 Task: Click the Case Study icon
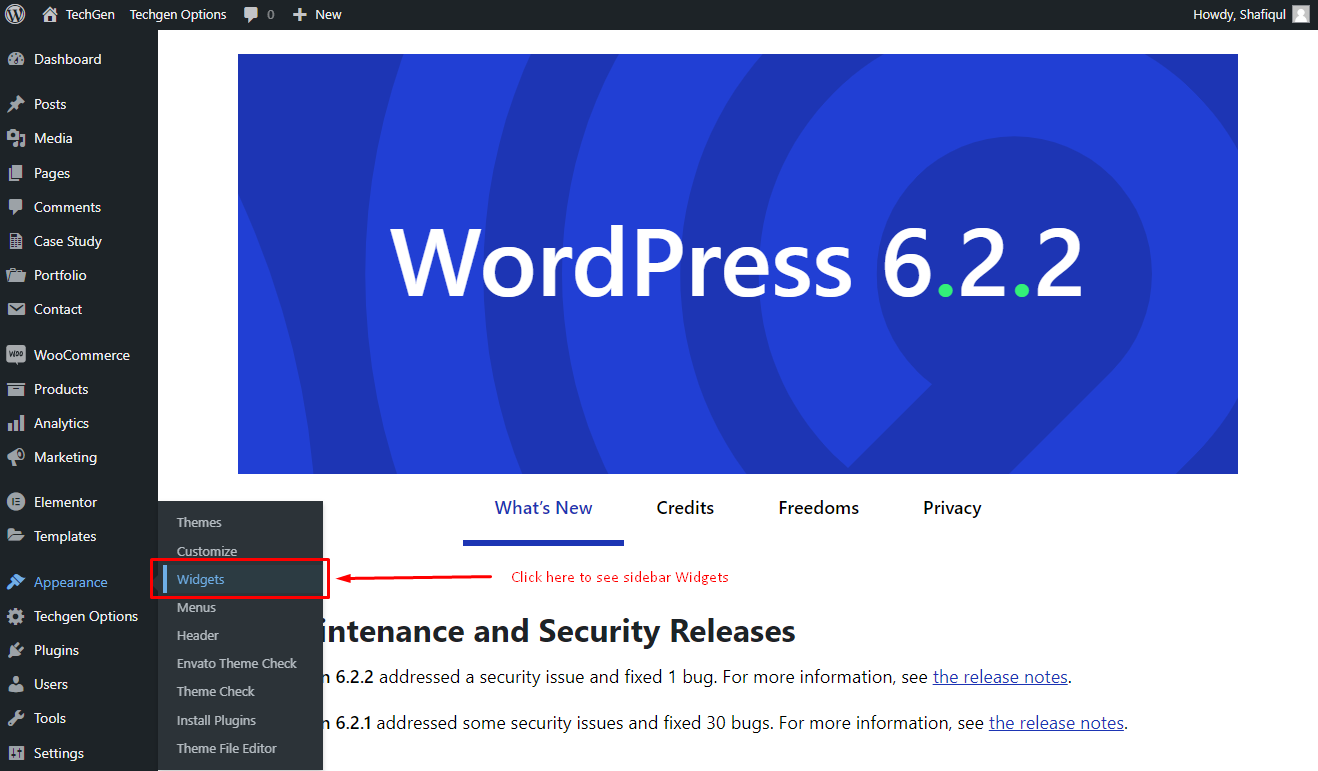(15, 241)
